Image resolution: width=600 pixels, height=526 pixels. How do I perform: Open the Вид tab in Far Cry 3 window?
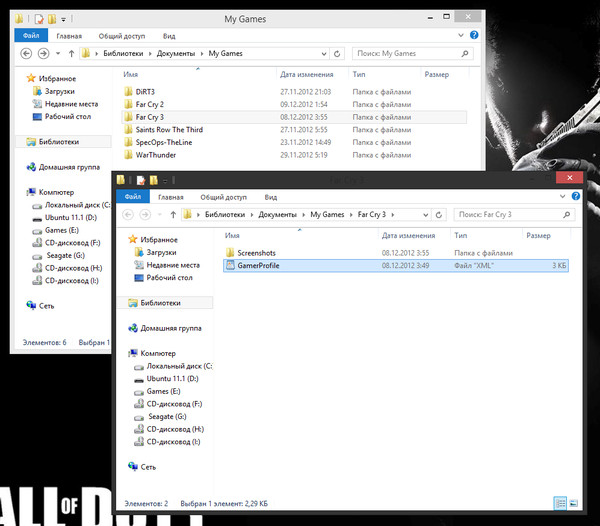271,197
